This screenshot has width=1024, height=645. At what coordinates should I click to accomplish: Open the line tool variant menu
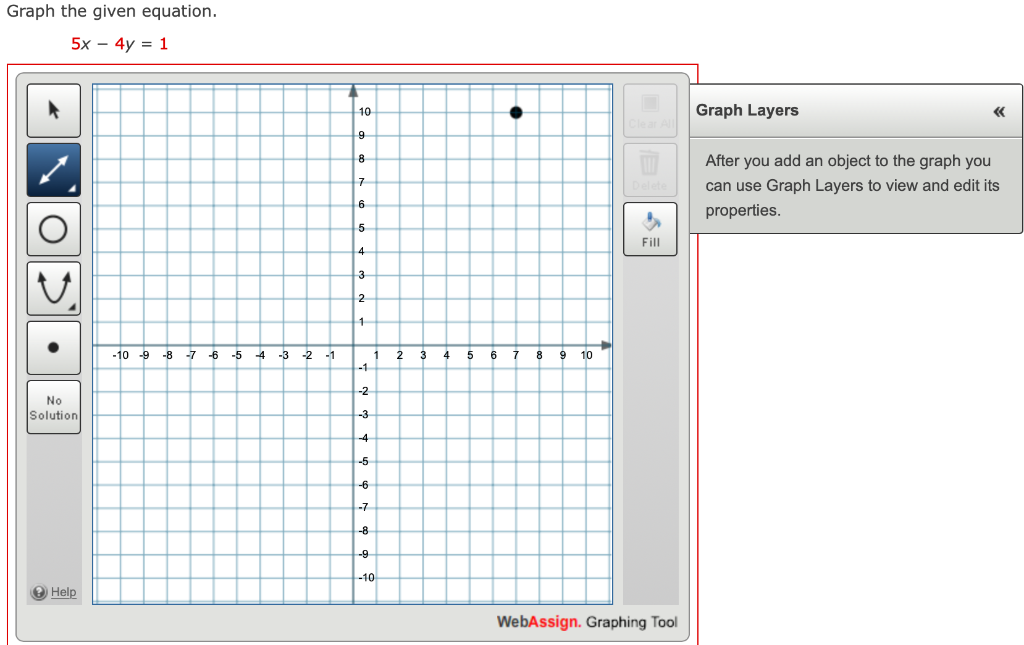point(72,187)
